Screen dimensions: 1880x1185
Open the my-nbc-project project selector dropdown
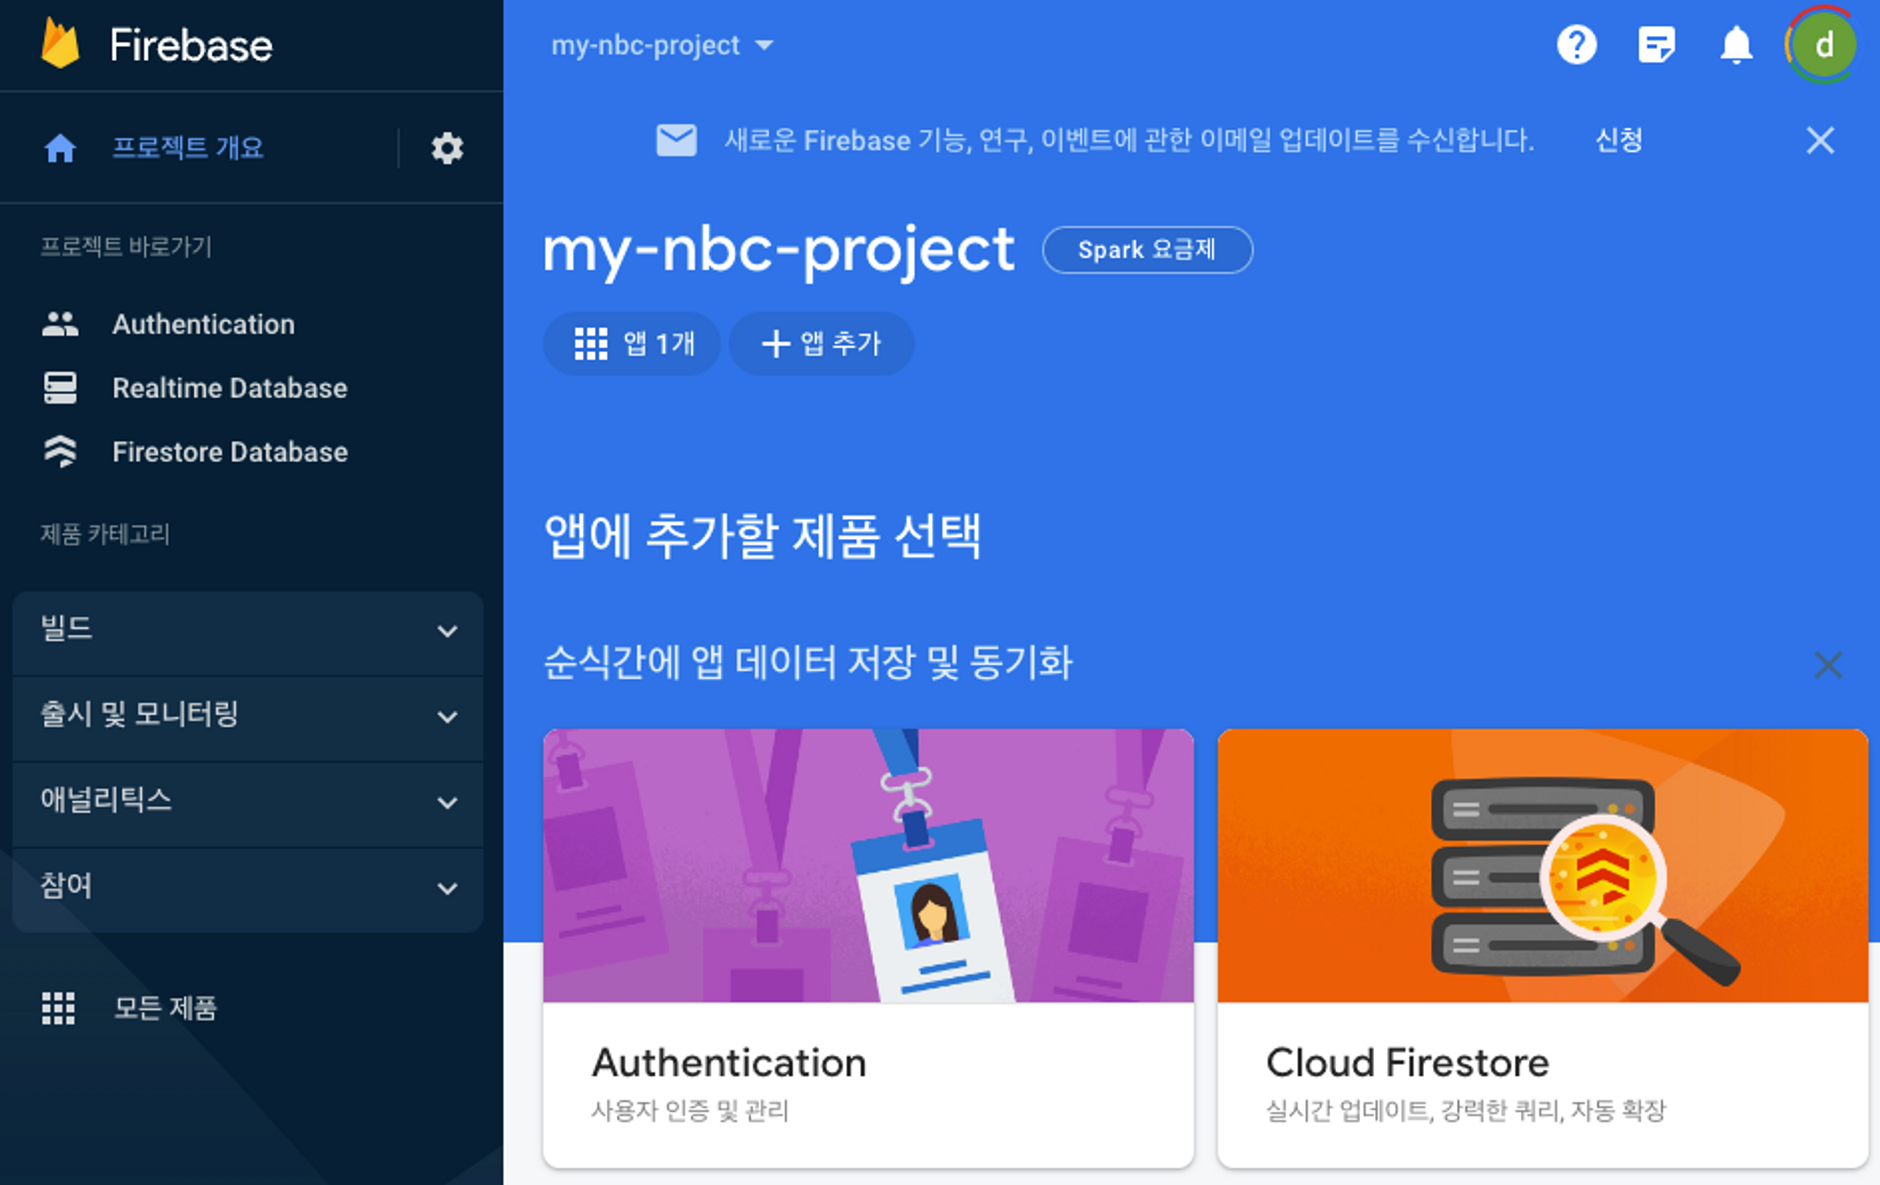pos(663,45)
